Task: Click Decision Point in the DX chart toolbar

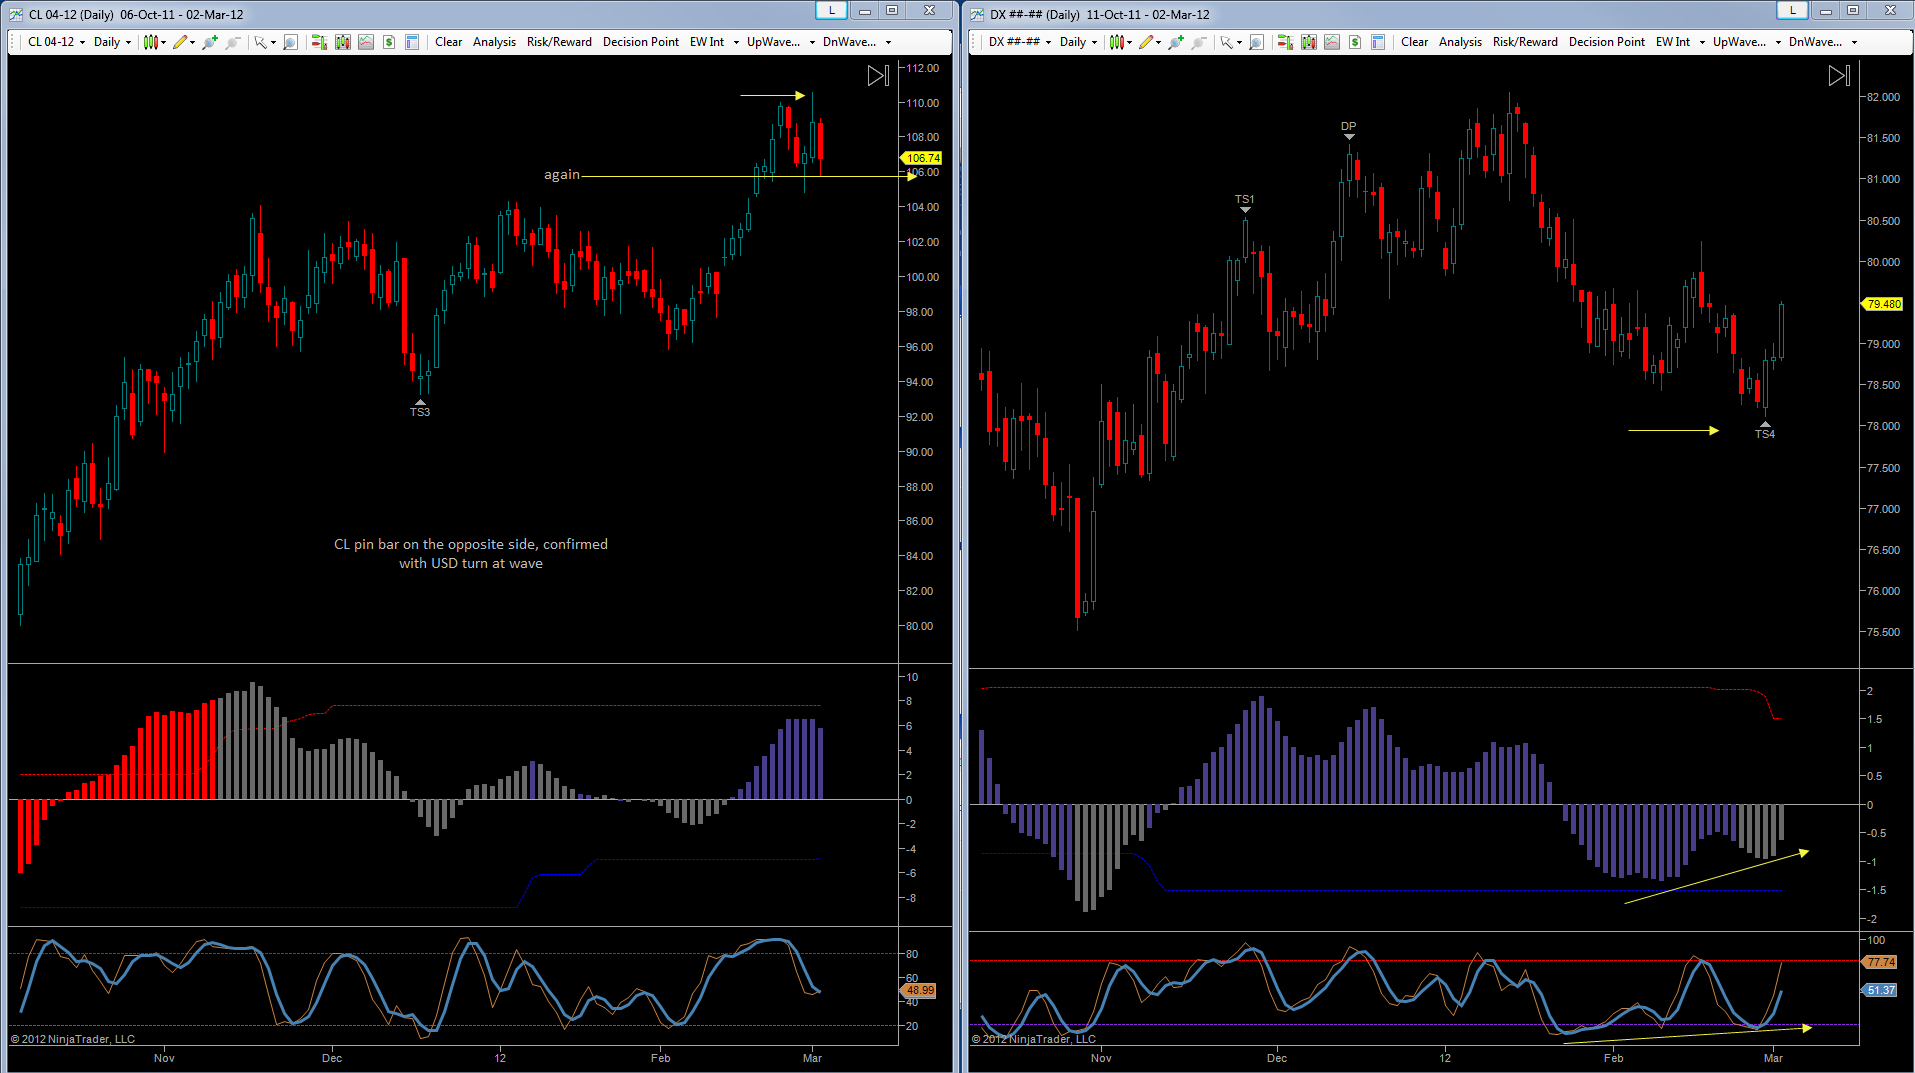Action: (1606, 42)
